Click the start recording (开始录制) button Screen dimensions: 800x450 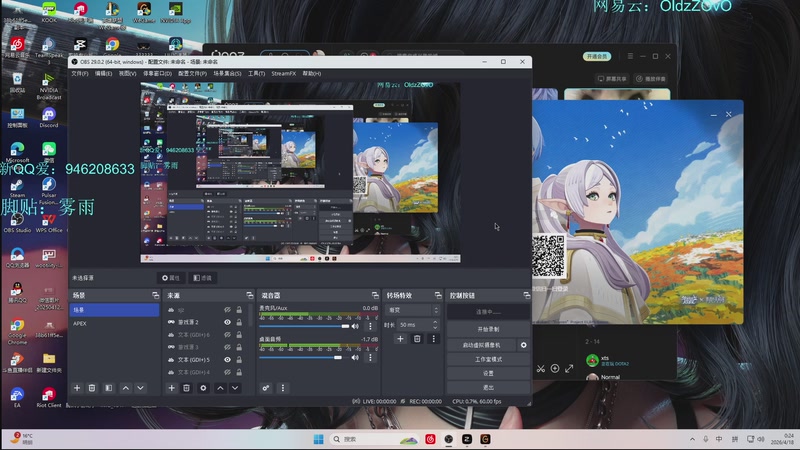pyautogui.click(x=488, y=329)
